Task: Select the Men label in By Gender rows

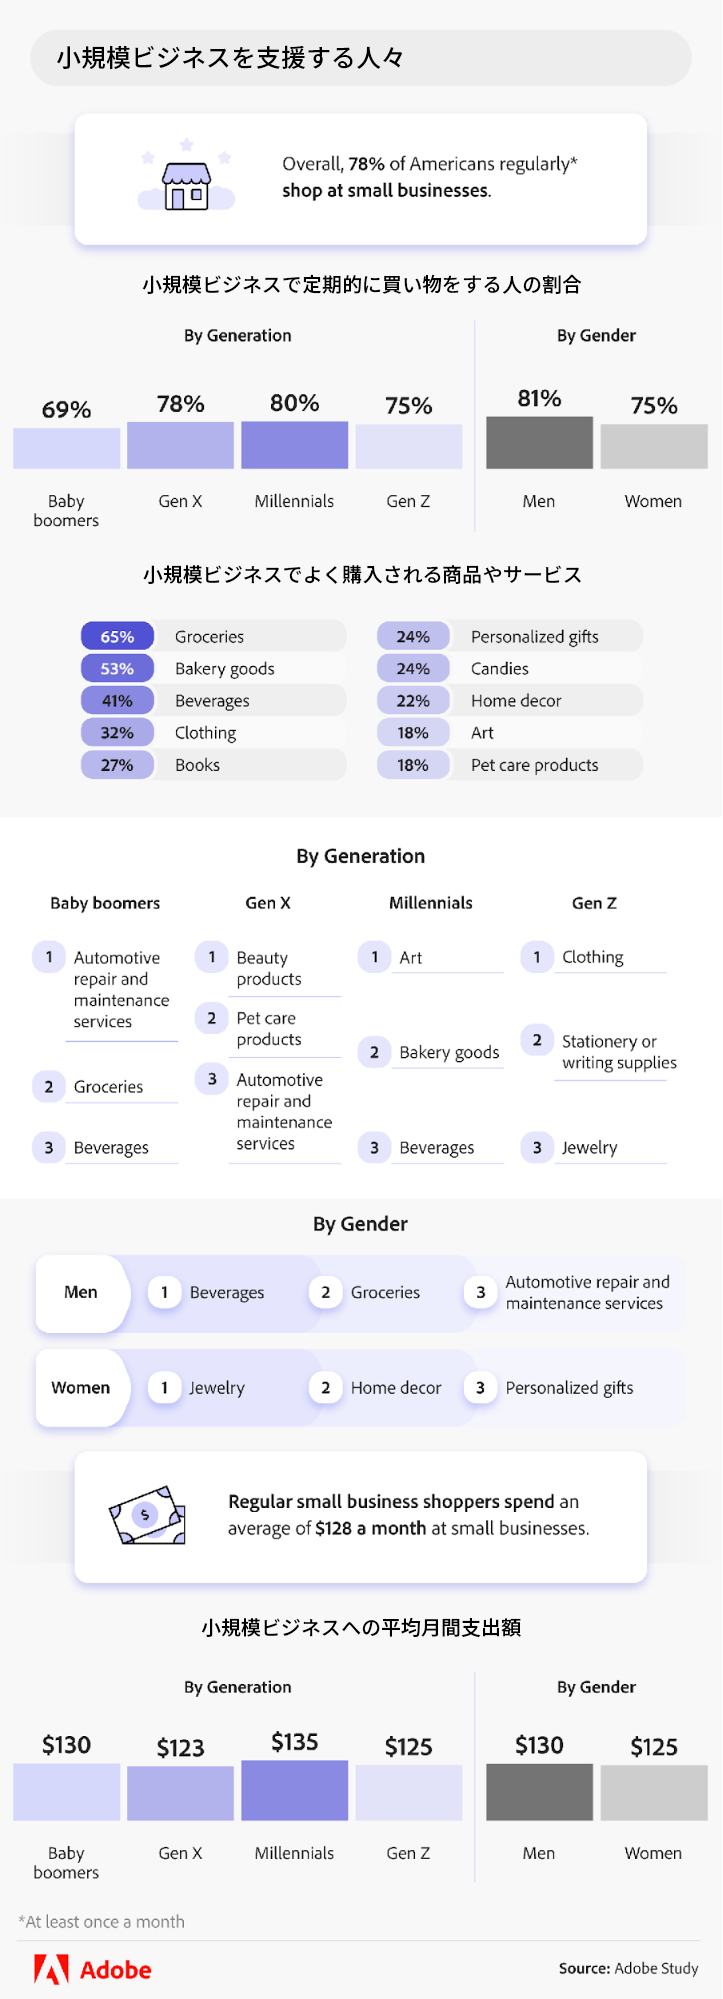Action: tap(81, 1292)
